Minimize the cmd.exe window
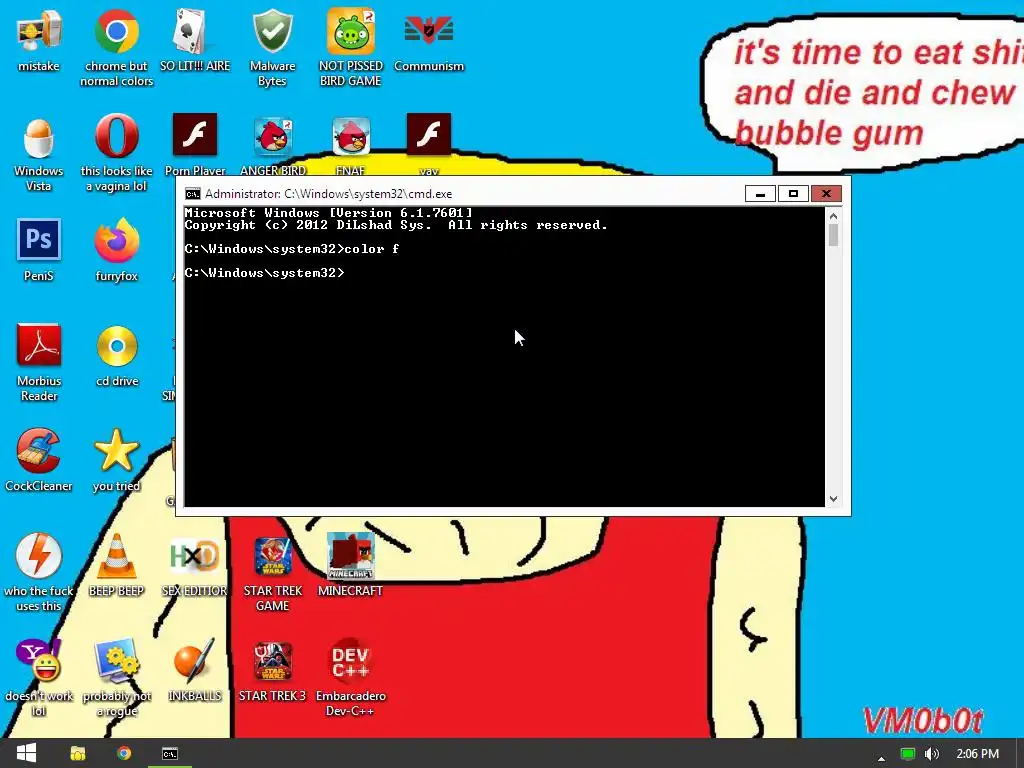1024x768 pixels. [x=760, y=193]
